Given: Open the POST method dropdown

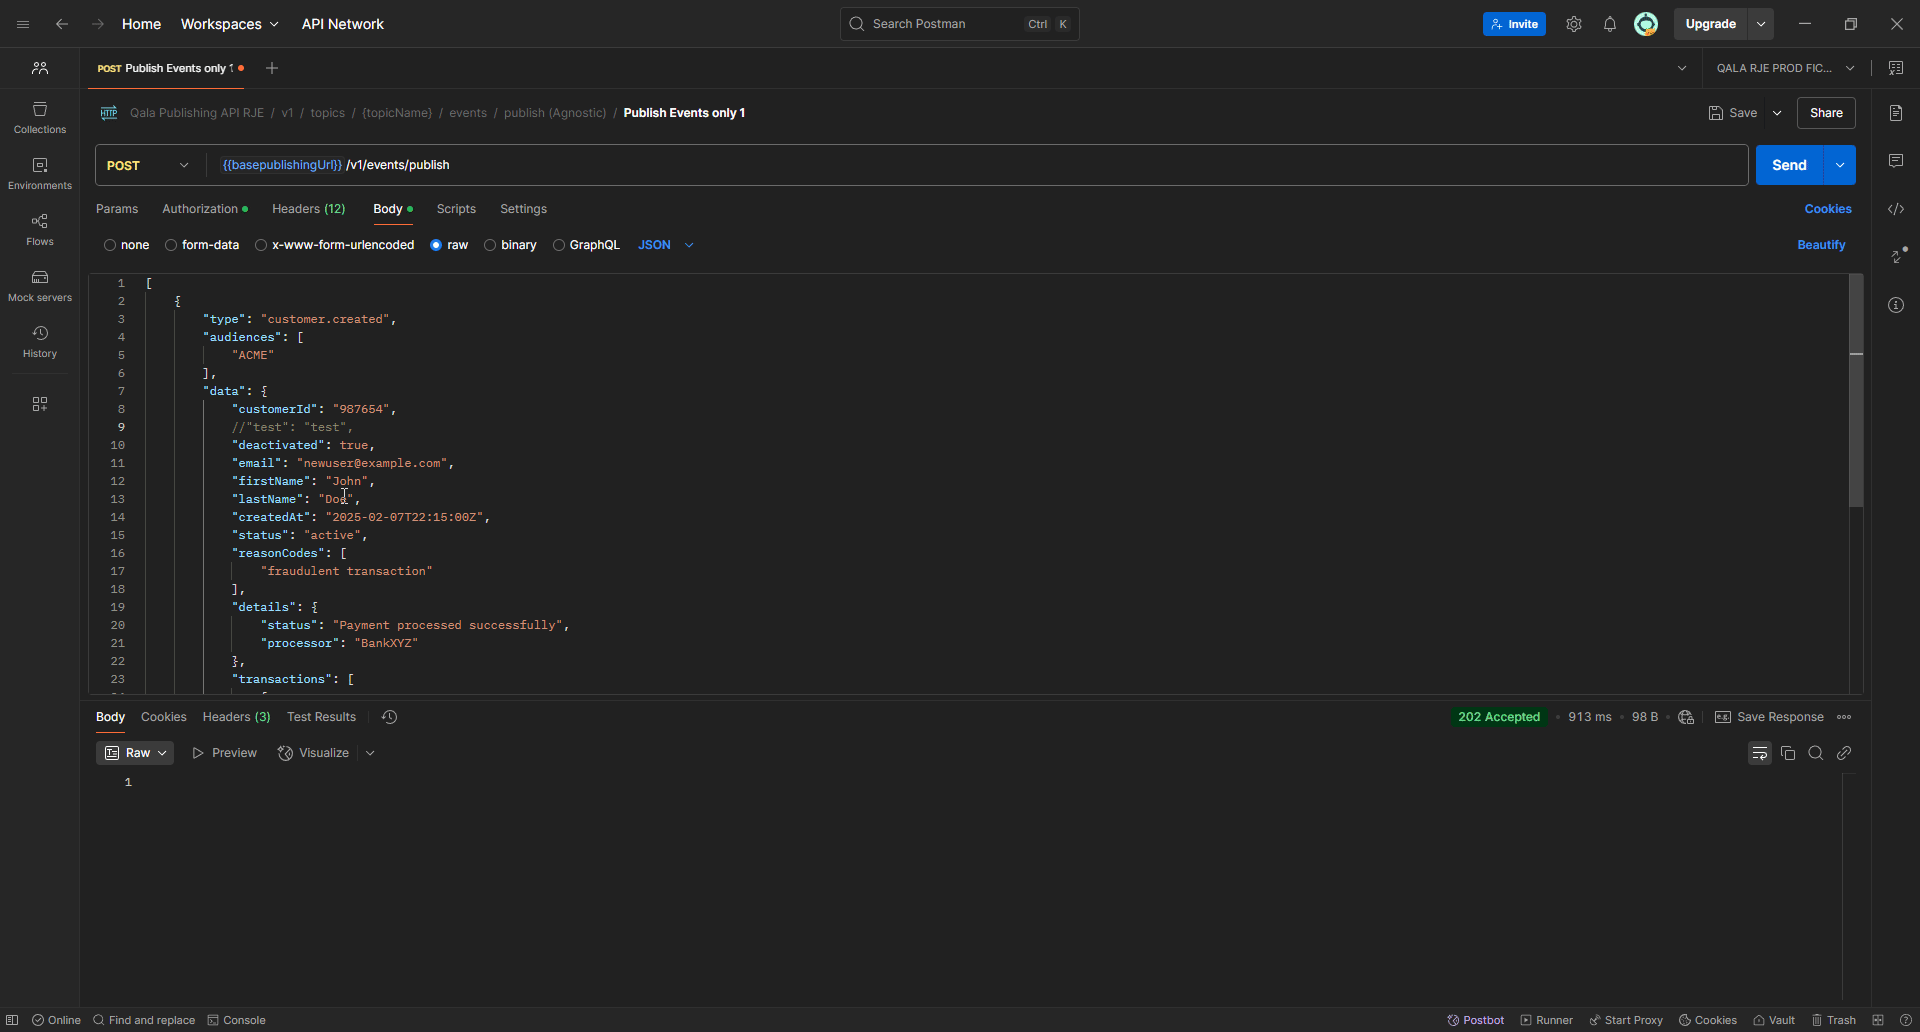Looking at the screenshot, I should 148,165.
